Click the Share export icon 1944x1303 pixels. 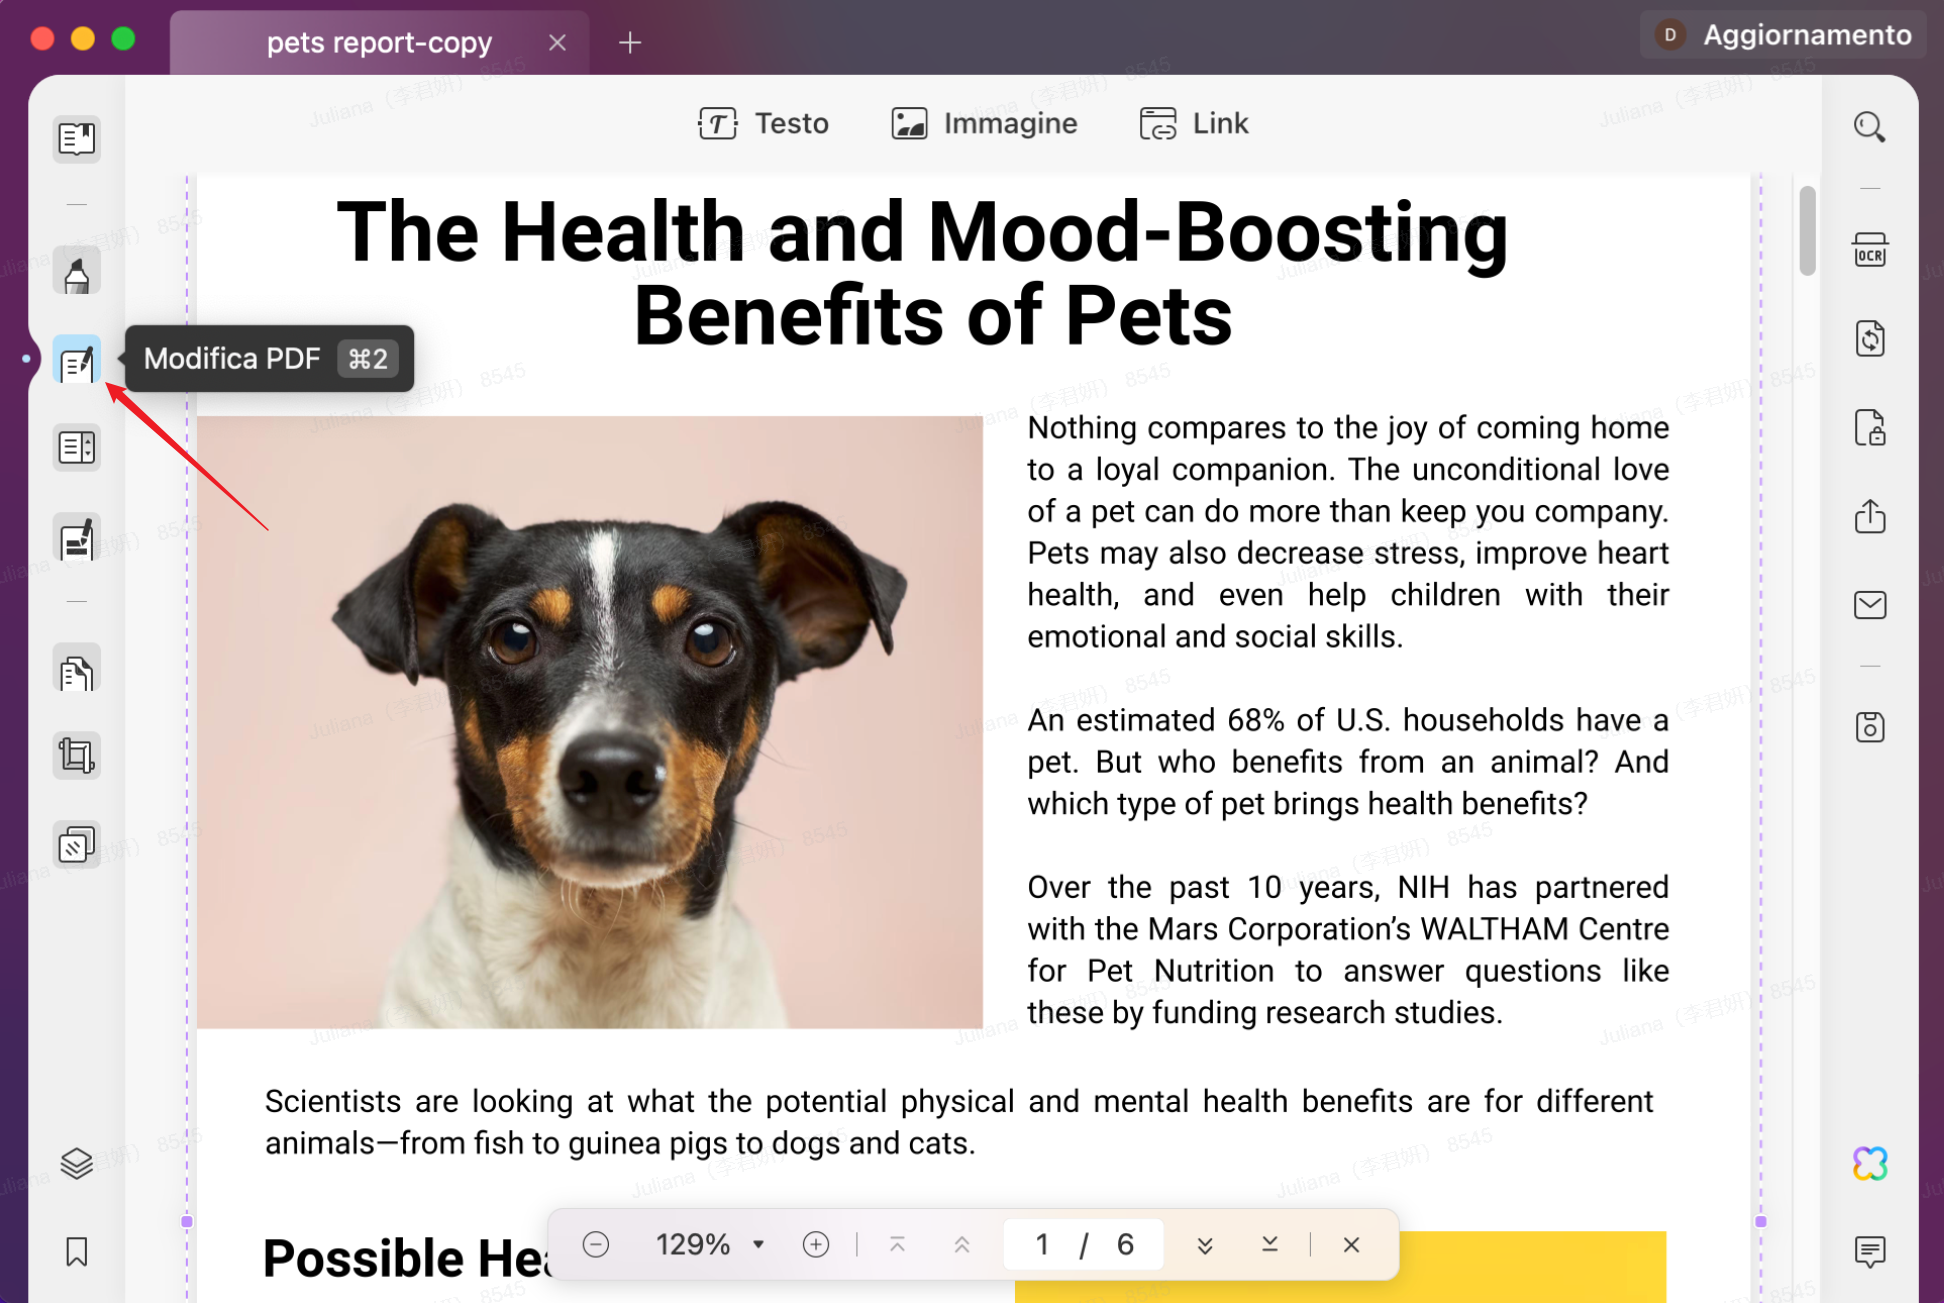(x=1870, y=517)
